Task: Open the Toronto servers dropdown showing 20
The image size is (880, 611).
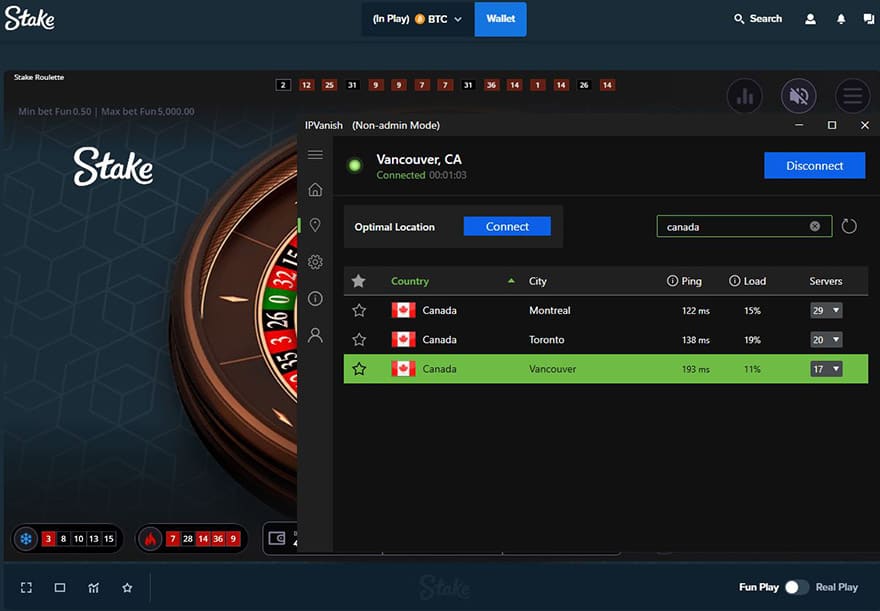Action: 826,339
